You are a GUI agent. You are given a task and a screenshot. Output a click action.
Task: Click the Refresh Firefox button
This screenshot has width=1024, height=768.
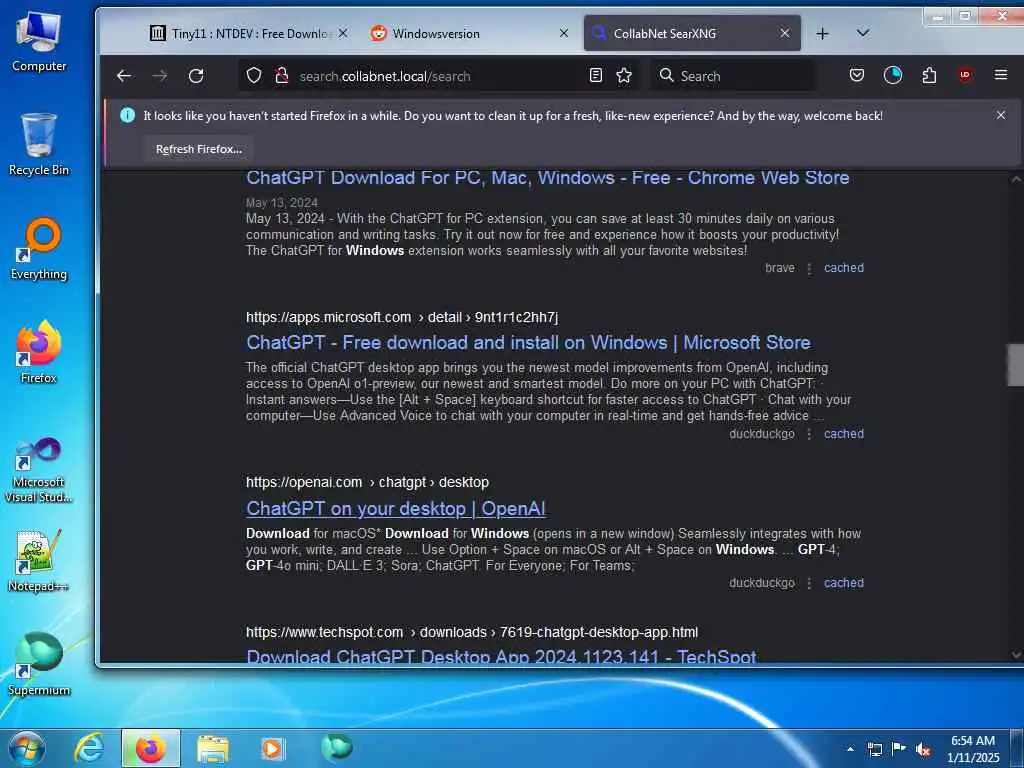pos(199,149)
